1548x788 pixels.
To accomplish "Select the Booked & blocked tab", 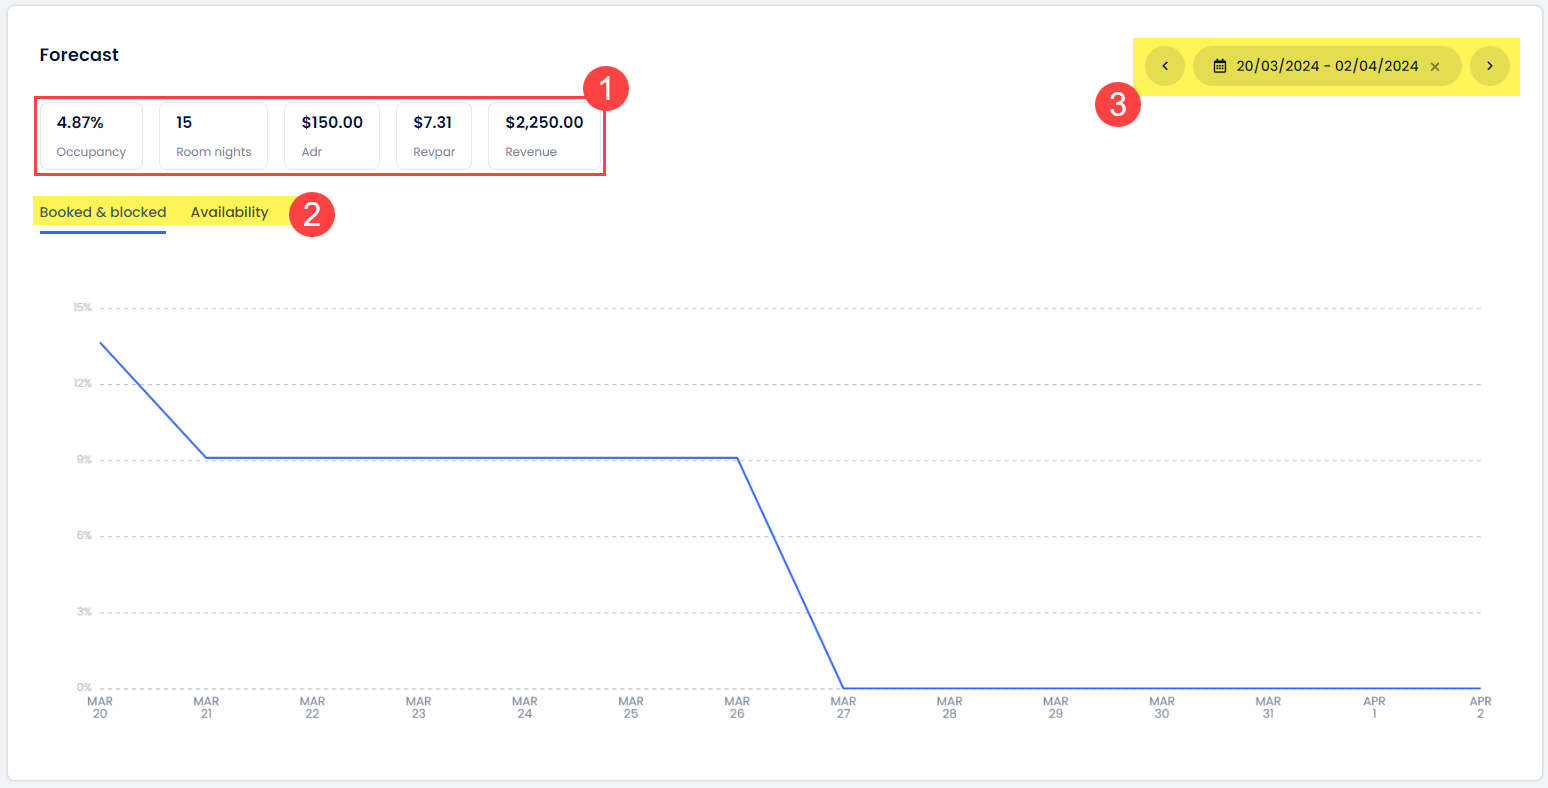I will (x=103, y=212).
